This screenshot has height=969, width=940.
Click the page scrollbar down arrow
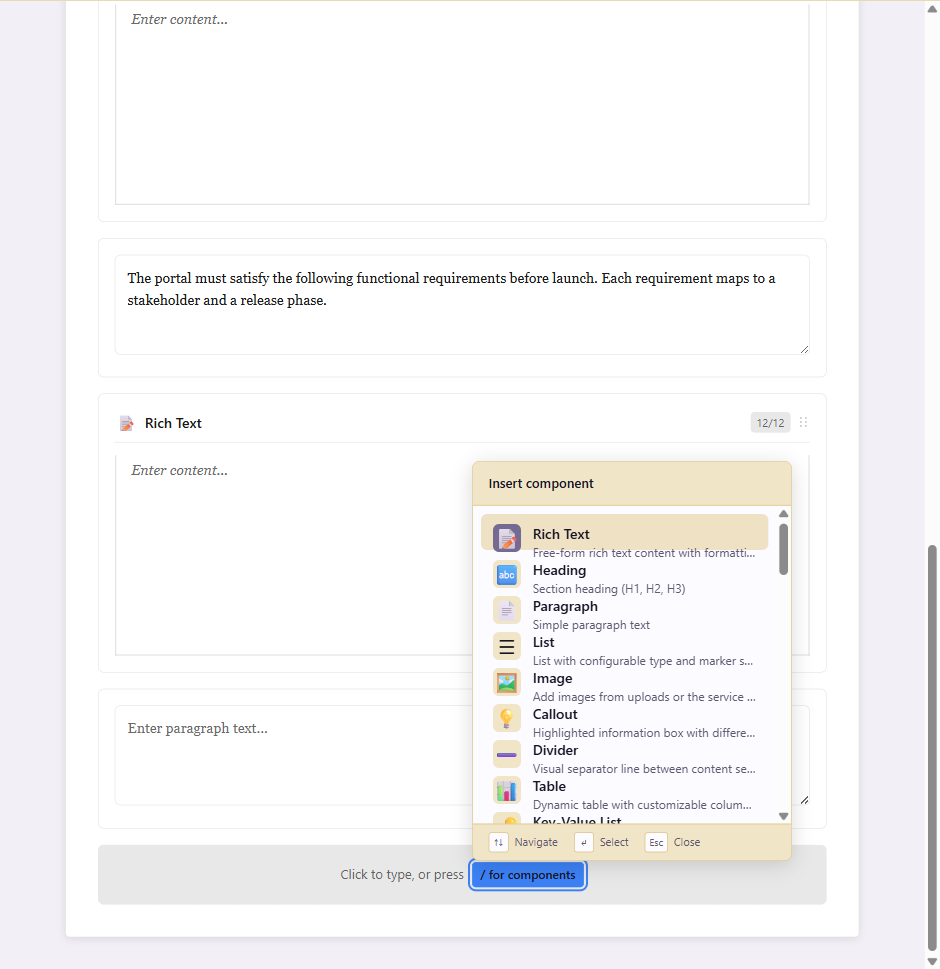click(x=932, y=962)
